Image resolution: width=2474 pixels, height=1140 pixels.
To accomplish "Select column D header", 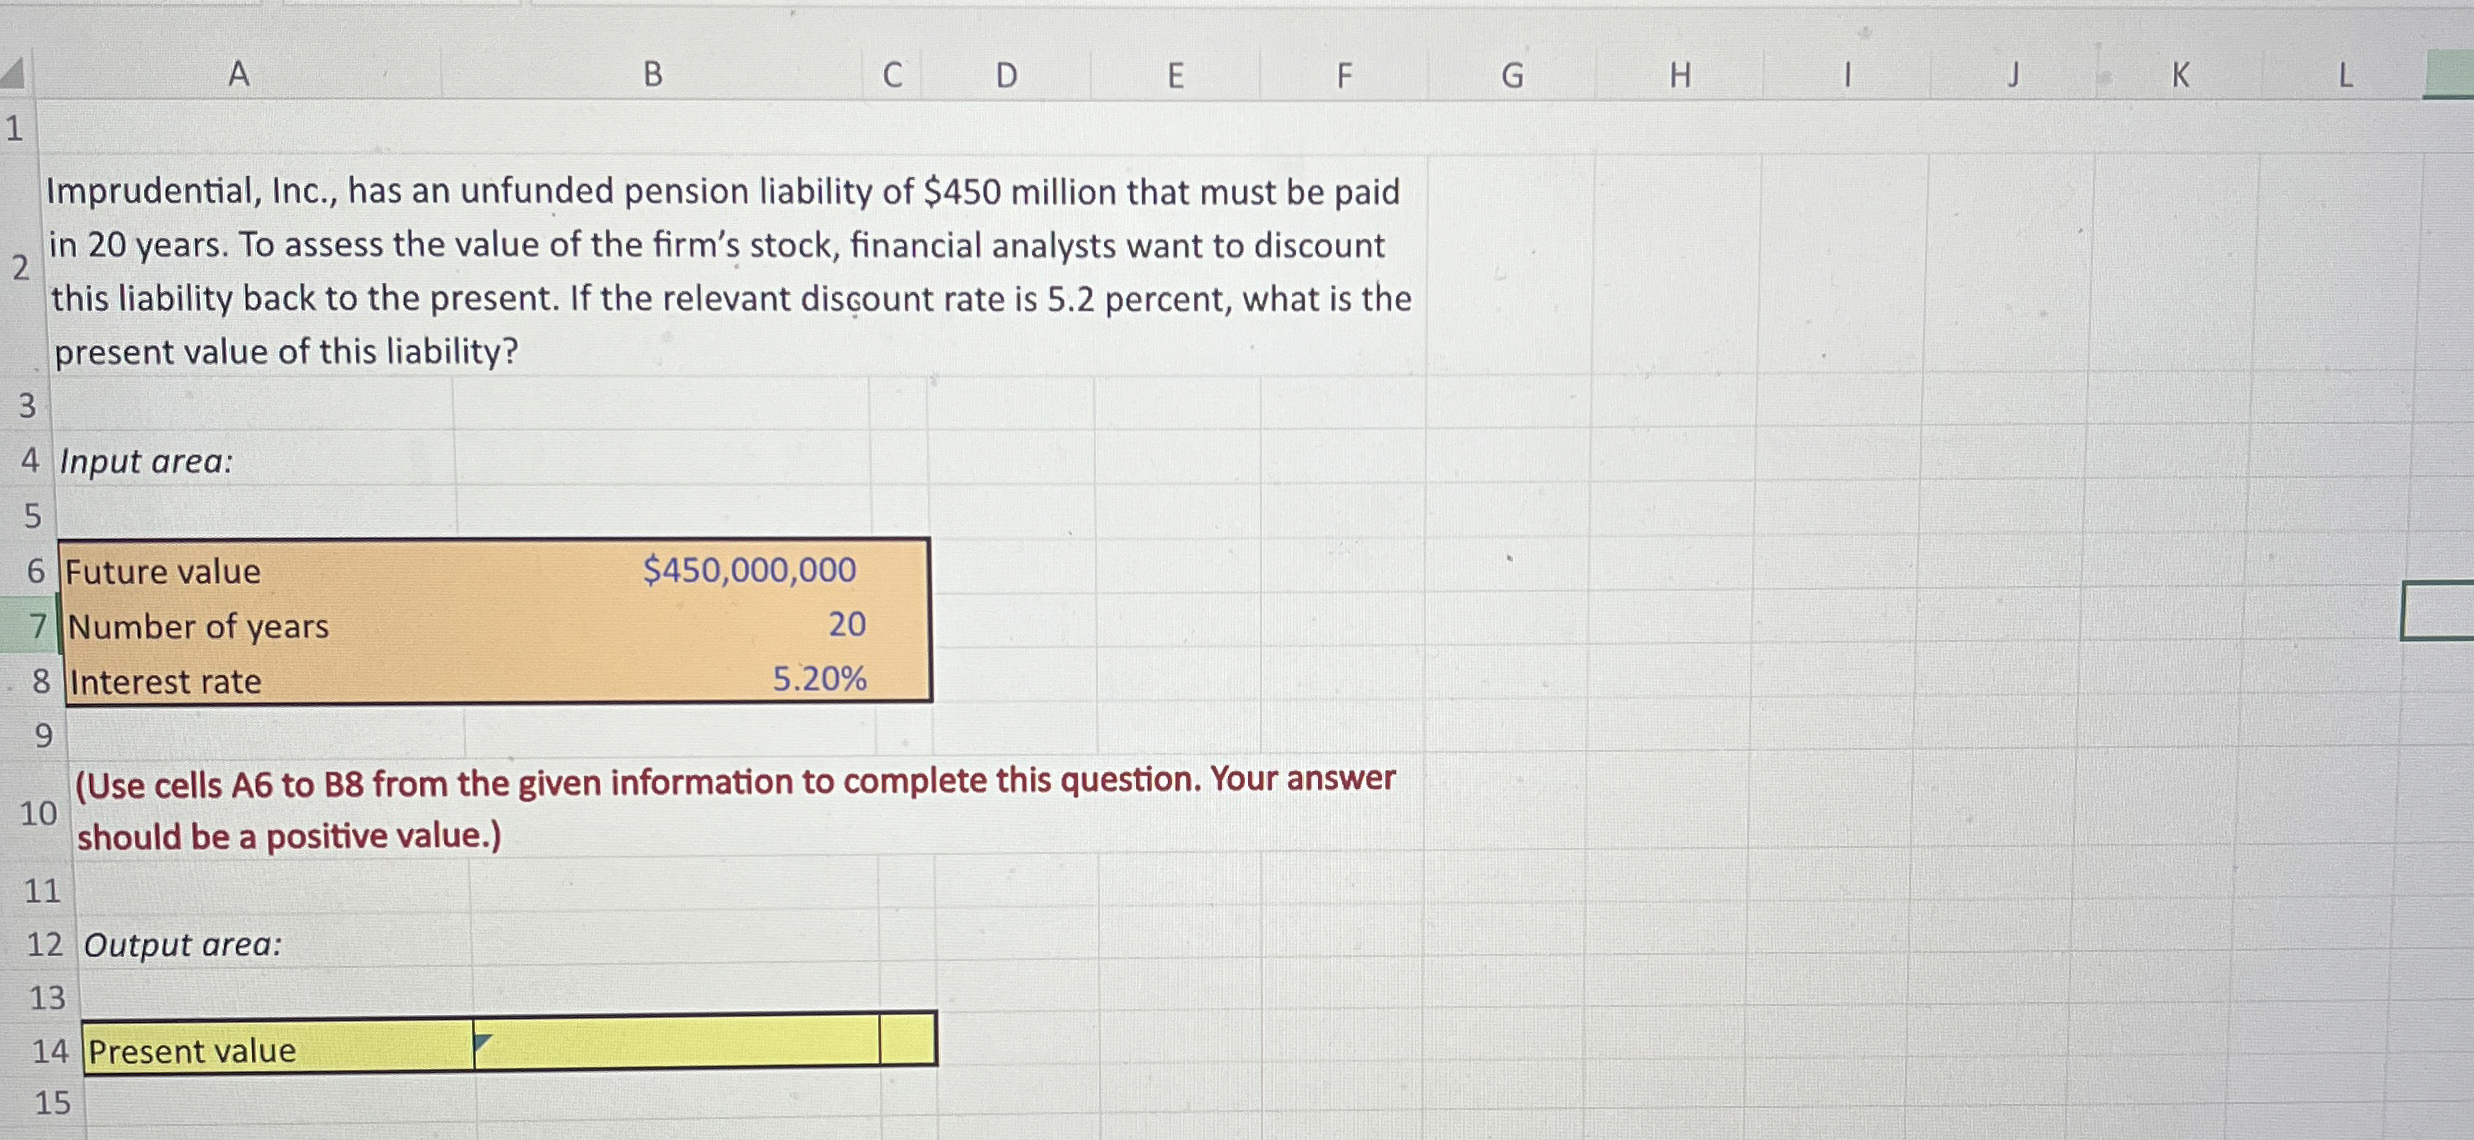I will [1006, 75].
